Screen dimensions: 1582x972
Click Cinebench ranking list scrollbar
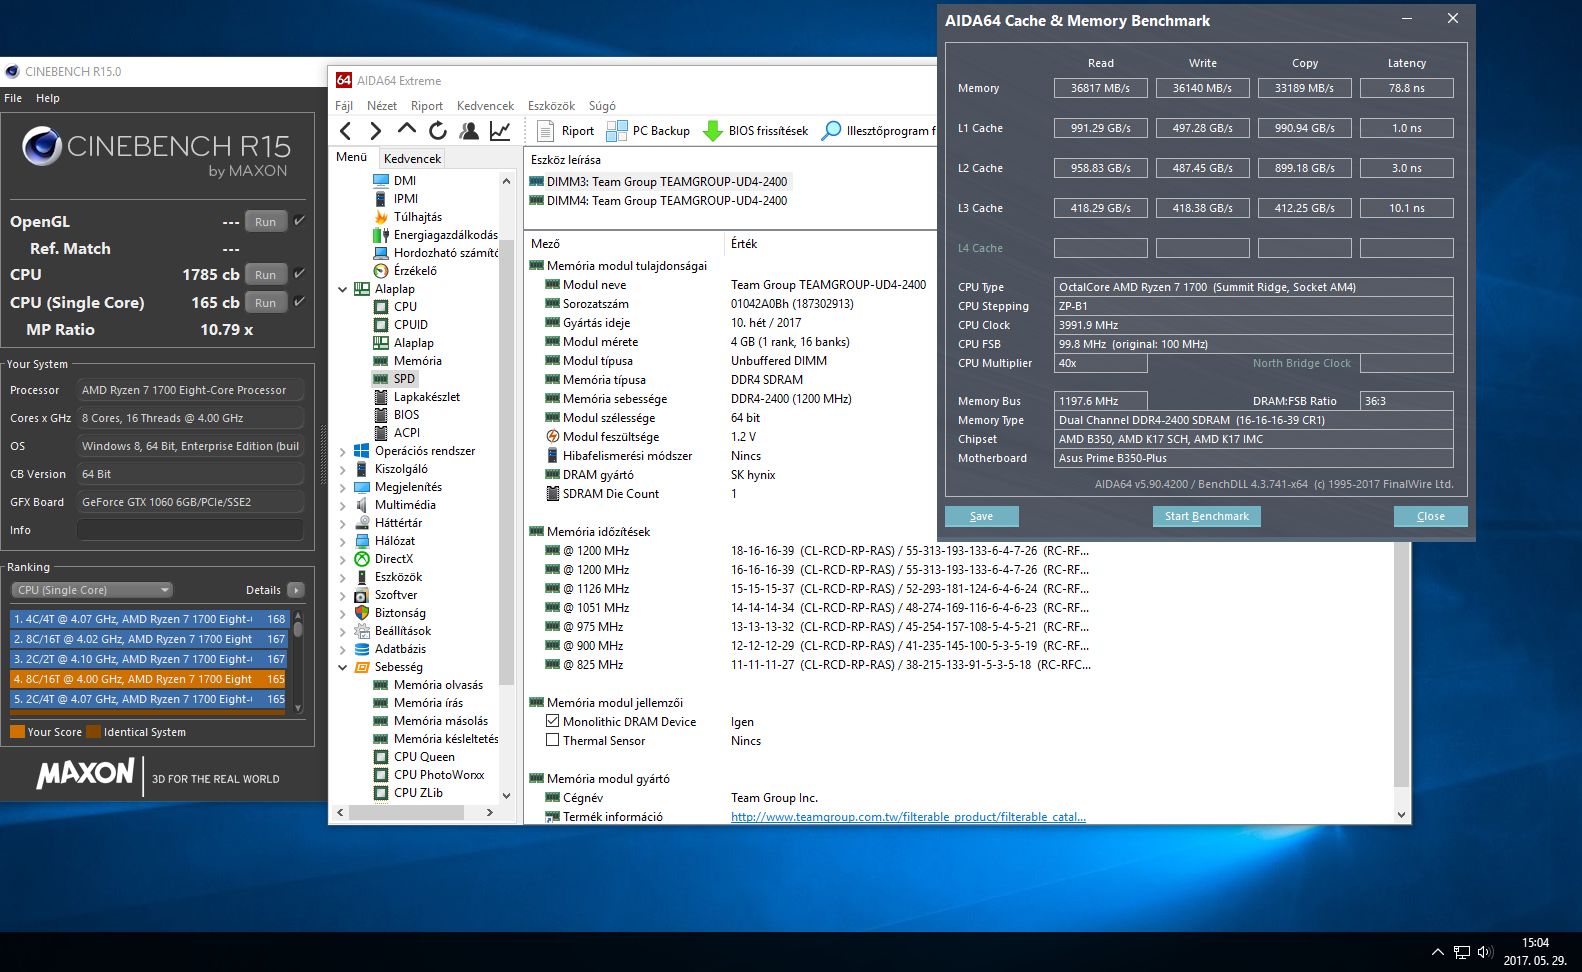297,628
